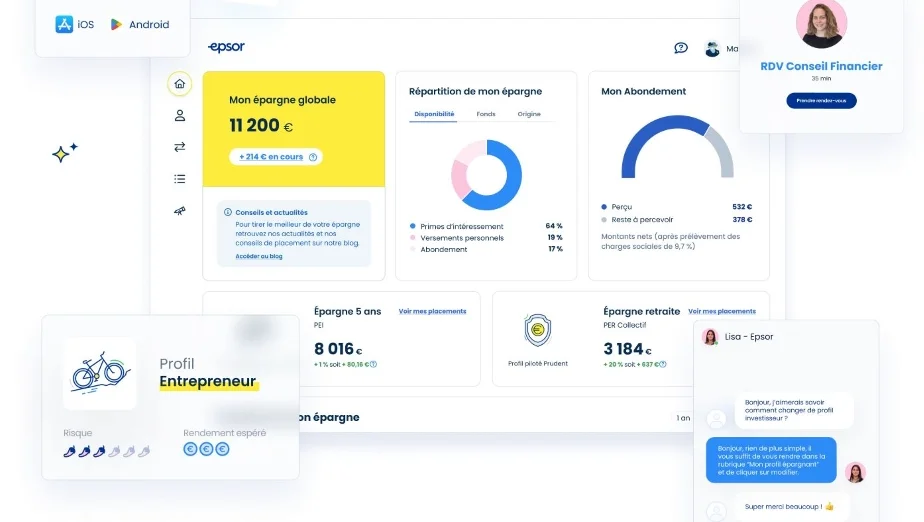Image resolution: width=924 pixels, height=522 pixels.
Task: Open the help chat bubble icon
Action: click(x=681, y=48)
